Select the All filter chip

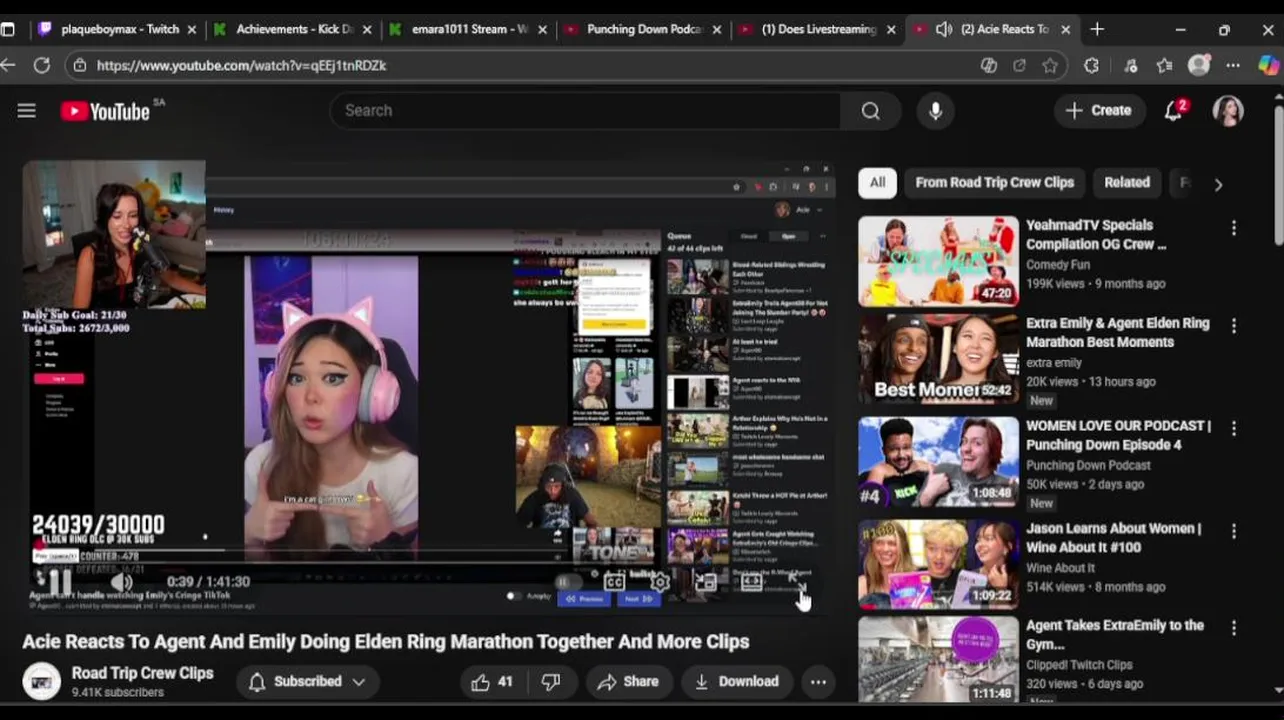coord(877,183)
